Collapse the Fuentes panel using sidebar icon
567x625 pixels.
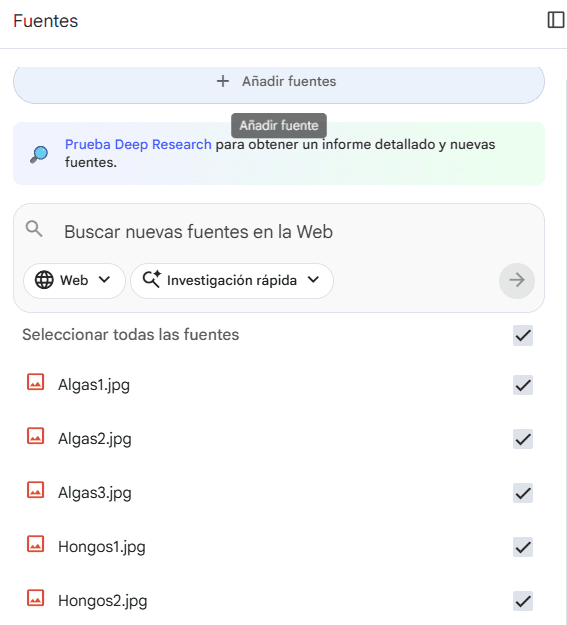pyautogui.click(x=556, y=20)
